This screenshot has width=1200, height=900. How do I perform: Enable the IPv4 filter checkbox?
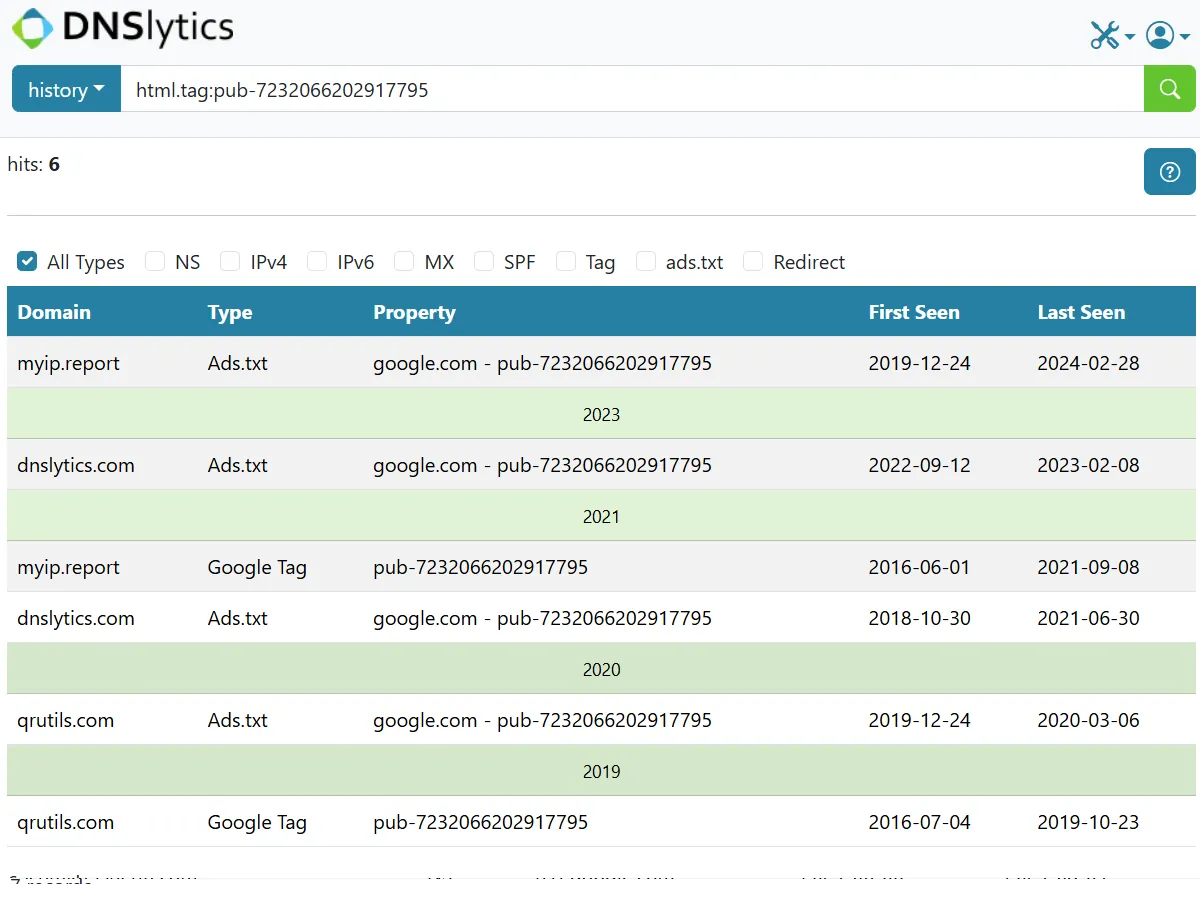(x=230, y=262)
